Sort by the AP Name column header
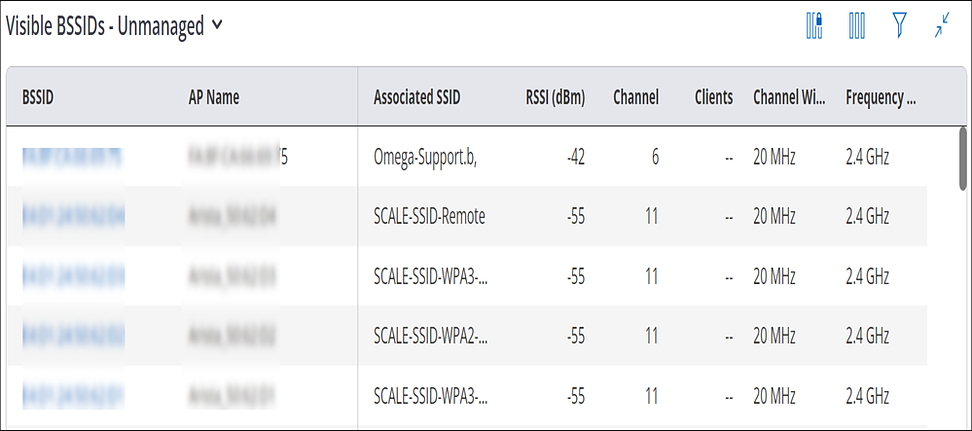 coord(214,97)
